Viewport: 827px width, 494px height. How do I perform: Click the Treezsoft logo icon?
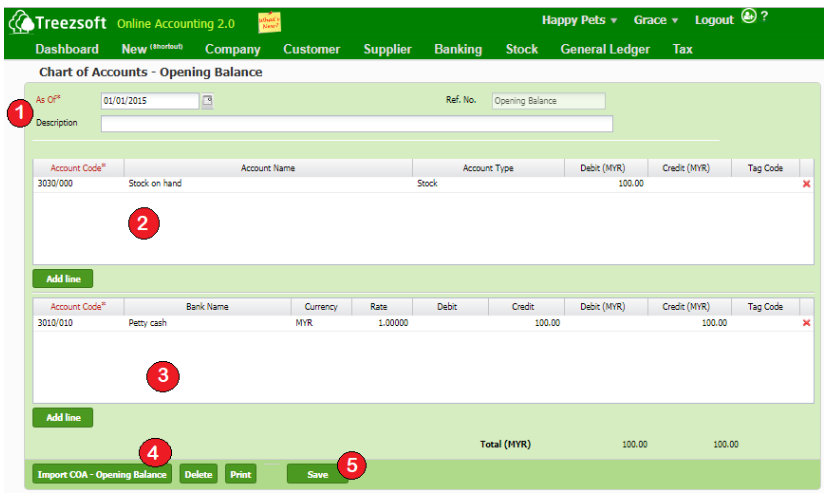pos(20,21)
